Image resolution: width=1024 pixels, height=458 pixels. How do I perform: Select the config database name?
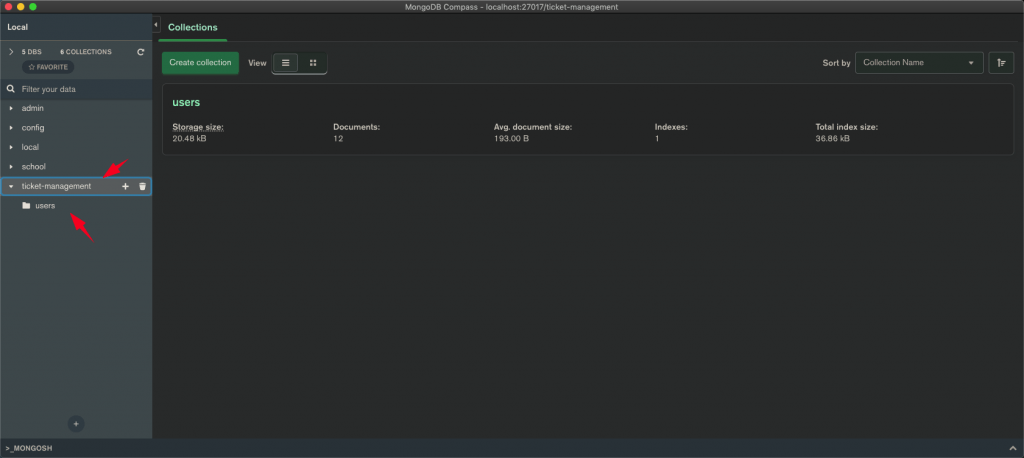[x=33, y=128]
